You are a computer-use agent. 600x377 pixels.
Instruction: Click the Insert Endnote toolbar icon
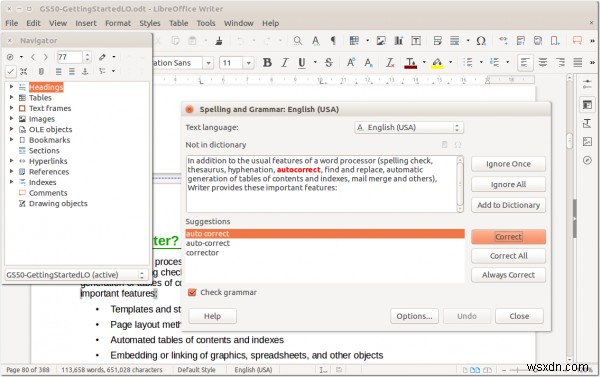coord(538,41)
